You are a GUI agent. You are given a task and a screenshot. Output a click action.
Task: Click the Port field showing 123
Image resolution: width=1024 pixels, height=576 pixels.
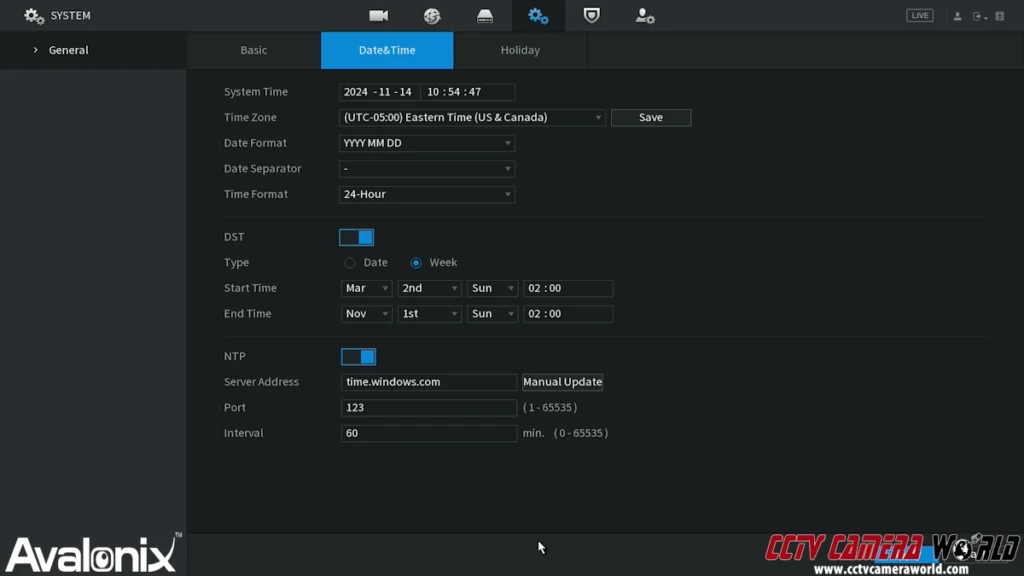[x=428, y=408]
